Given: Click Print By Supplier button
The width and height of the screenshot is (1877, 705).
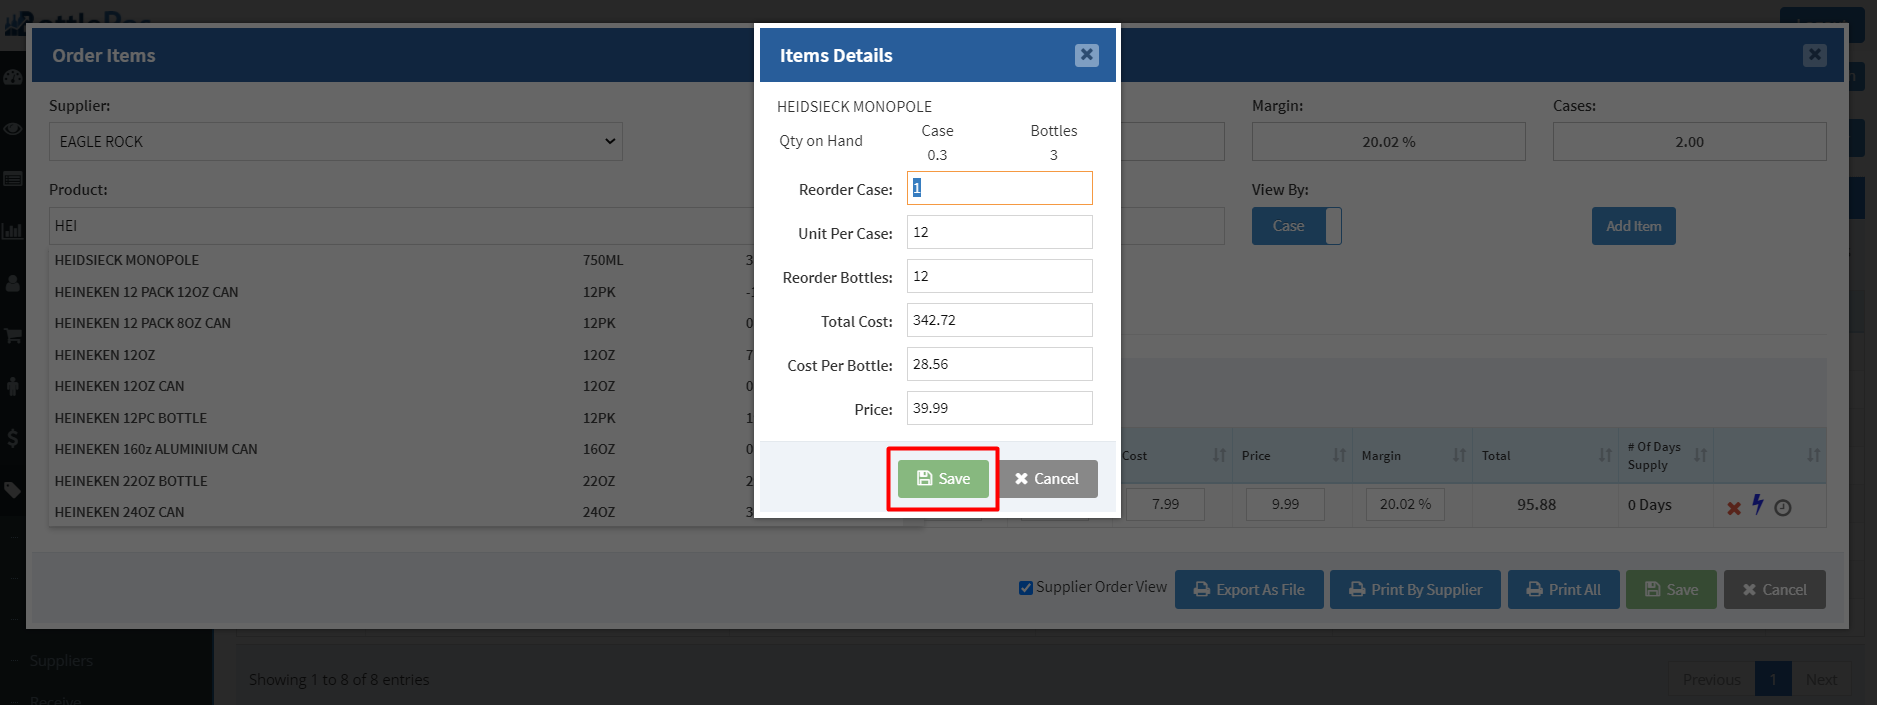Looking at the screenshot, I should [x=1415, y=590].
